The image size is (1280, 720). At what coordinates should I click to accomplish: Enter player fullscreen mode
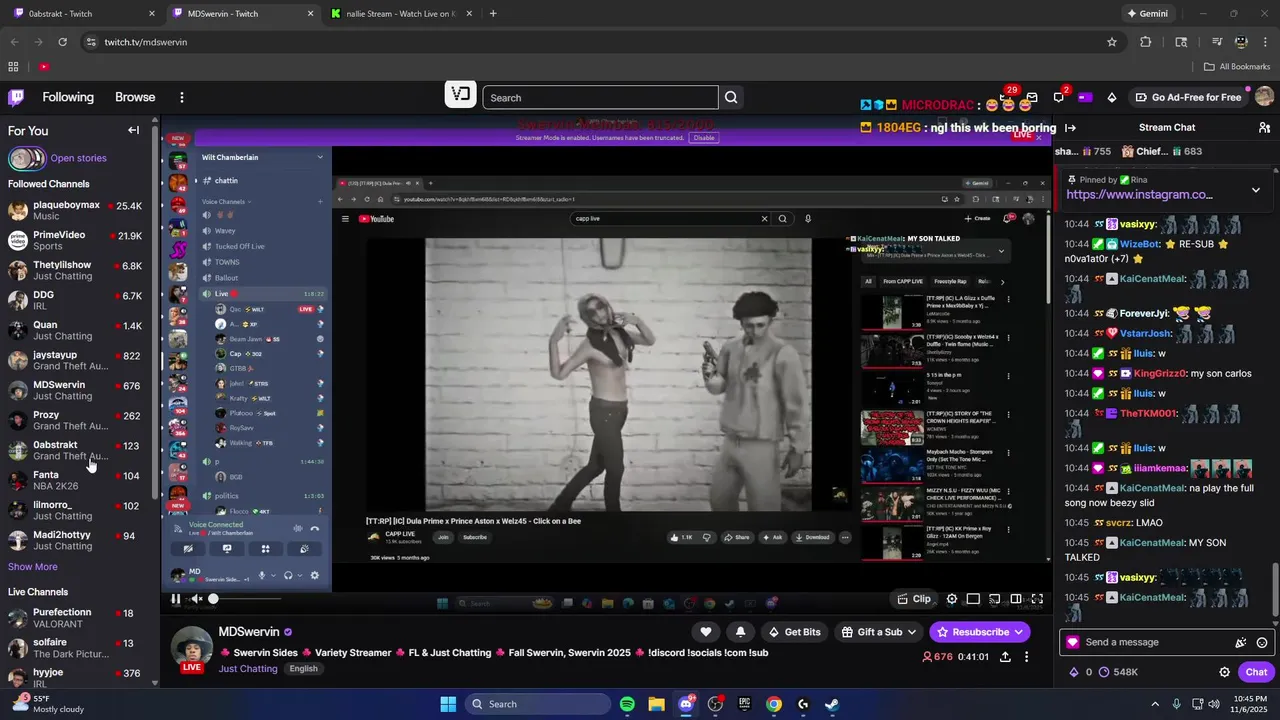pyautogui.click(x=1037, y=599)
